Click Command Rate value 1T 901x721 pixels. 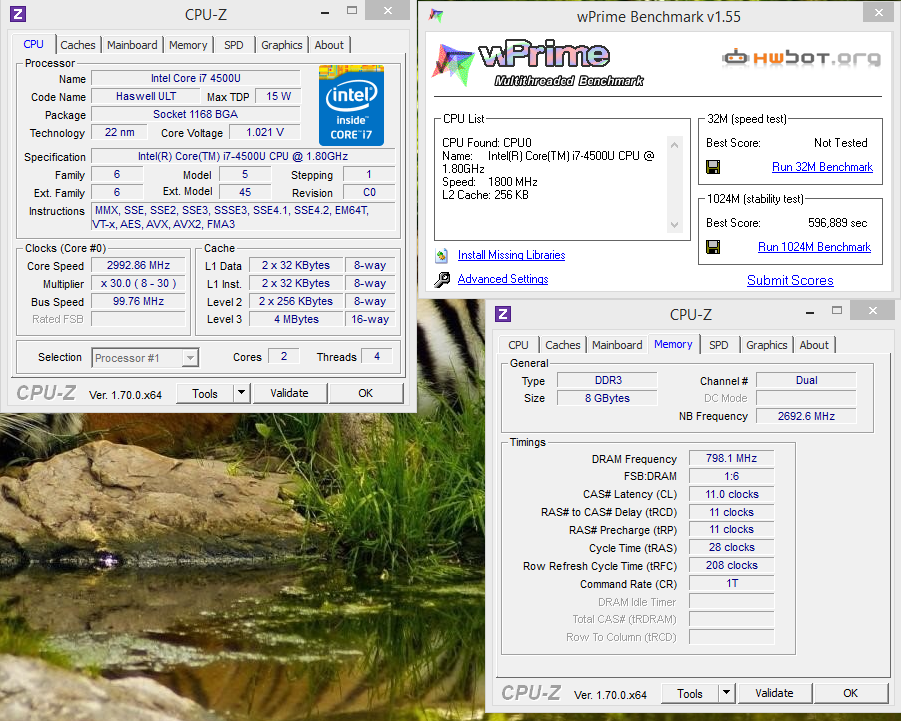point(731,583)
